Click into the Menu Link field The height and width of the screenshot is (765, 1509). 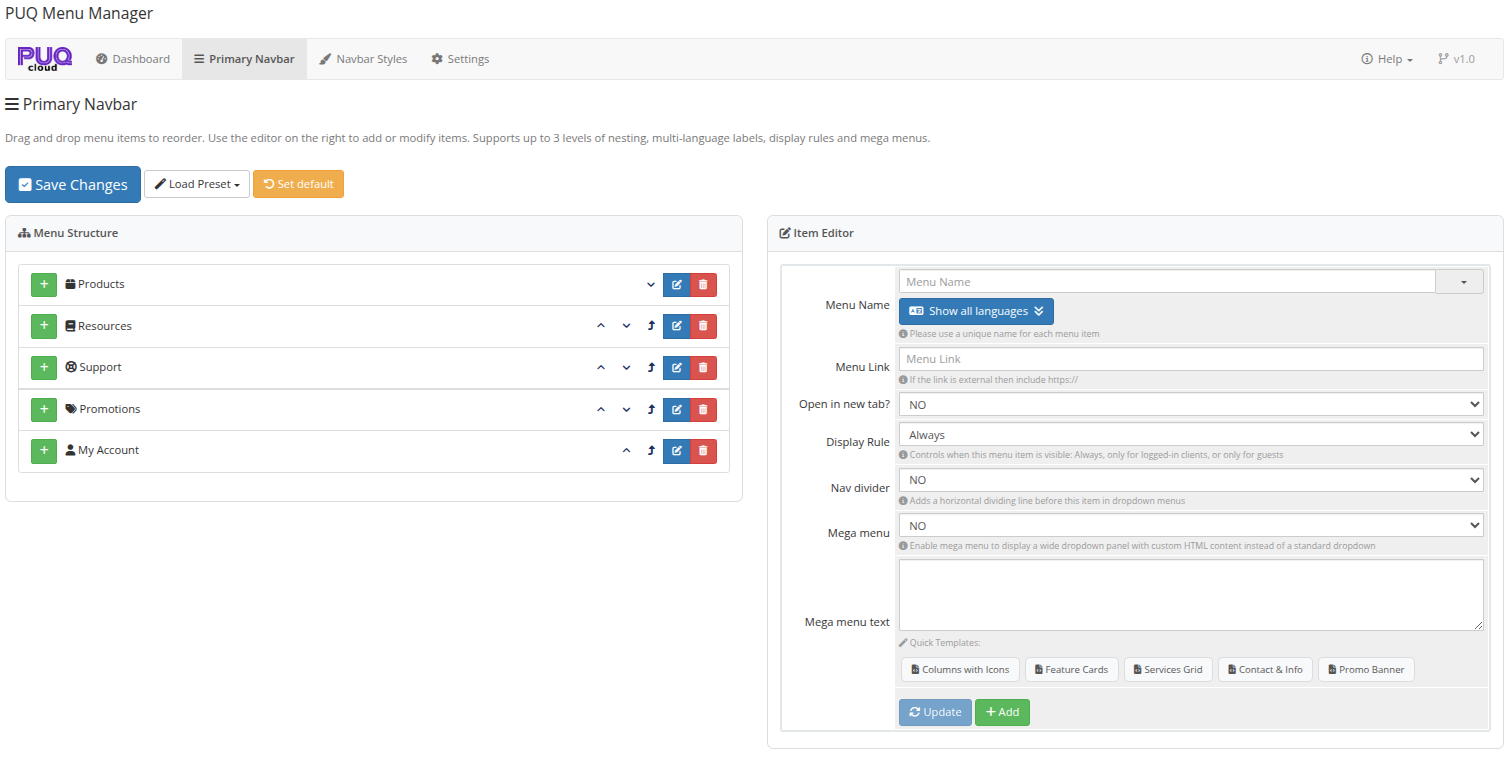1190,359
